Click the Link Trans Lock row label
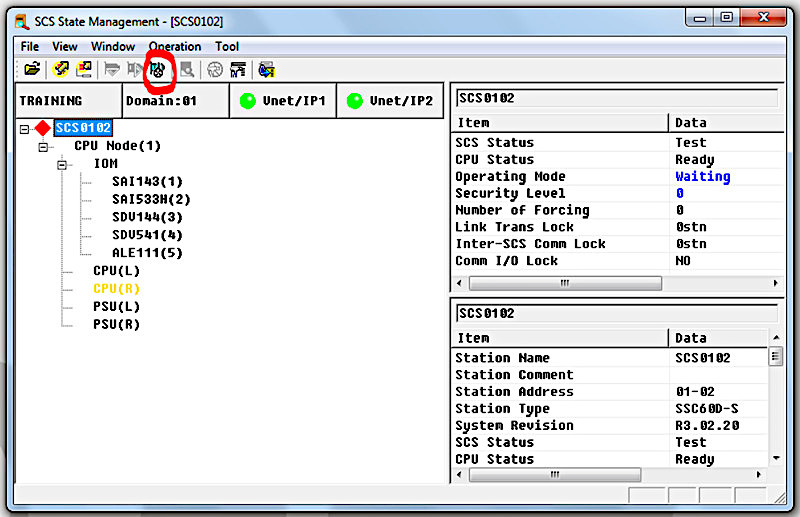 coord(514,227)
